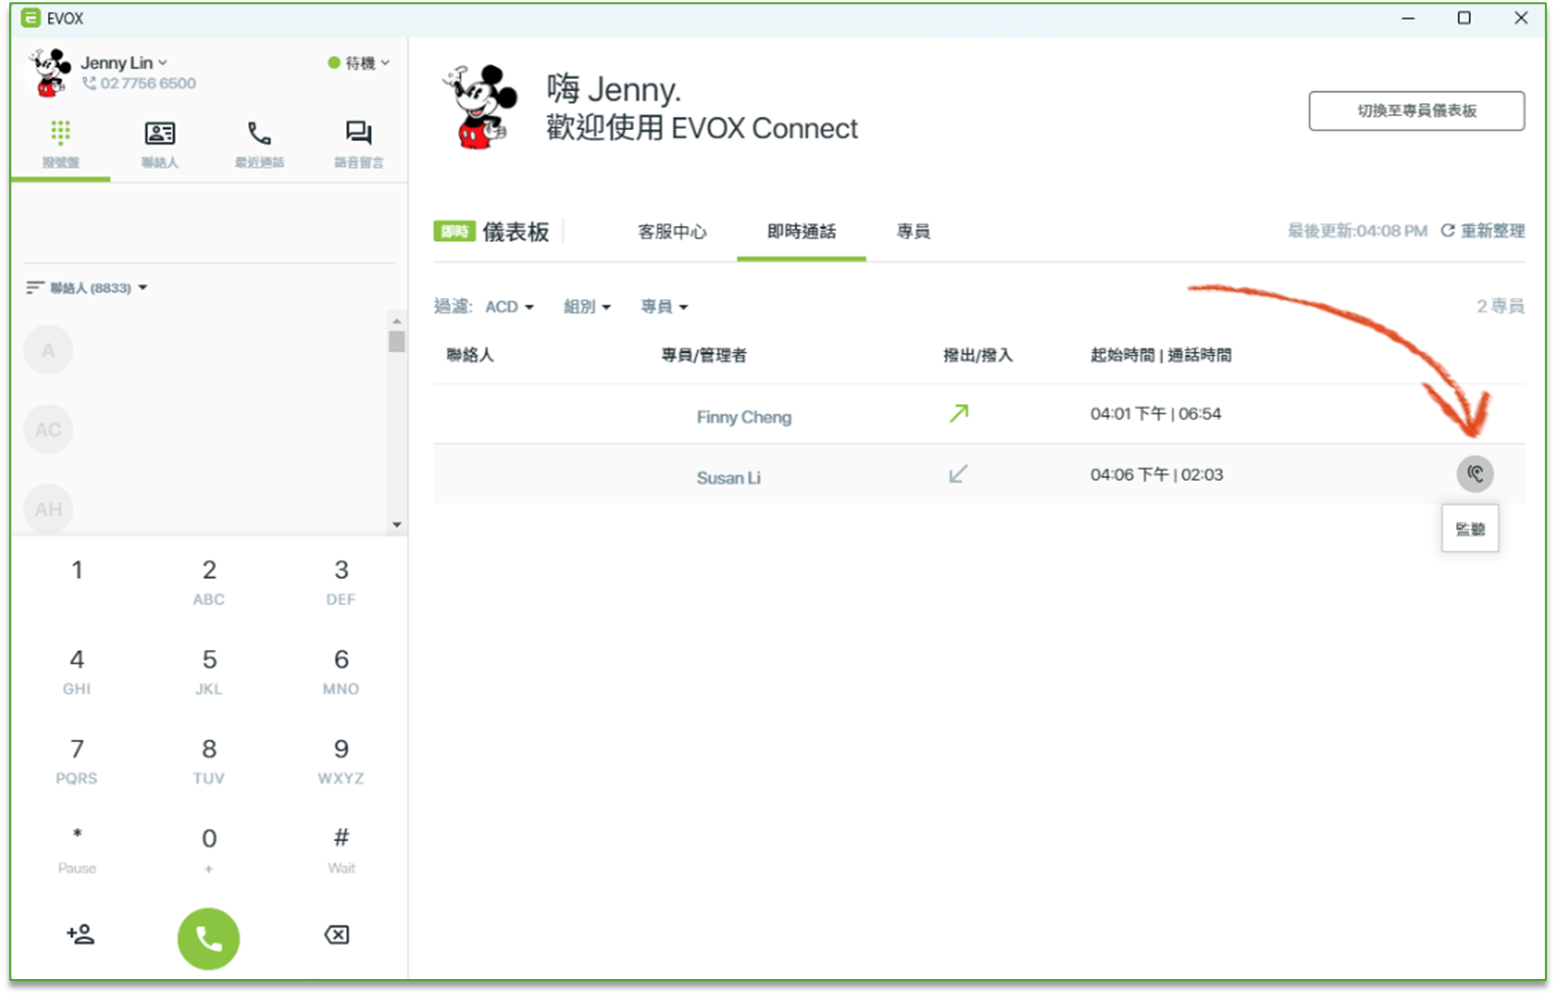The height and width of the screenshot is (996, 1556).
Task: Expand the Jenny Lin user menu
Action: 124,63
